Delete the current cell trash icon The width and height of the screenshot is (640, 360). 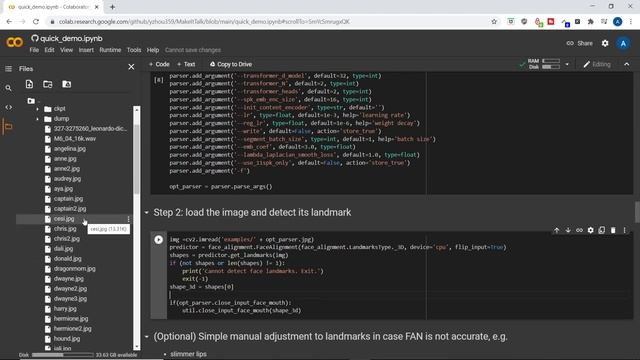click(613, 231)
